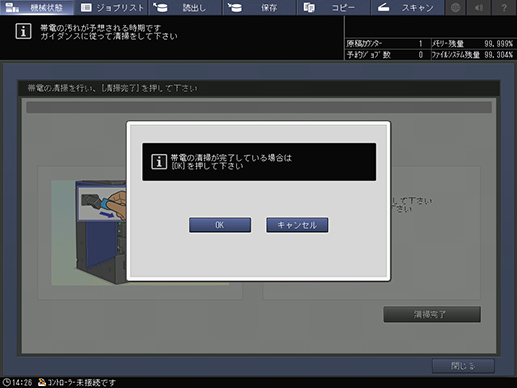The image size is (517, 388).
Task: Select the 保存 tab
Action: pos(259,7)
